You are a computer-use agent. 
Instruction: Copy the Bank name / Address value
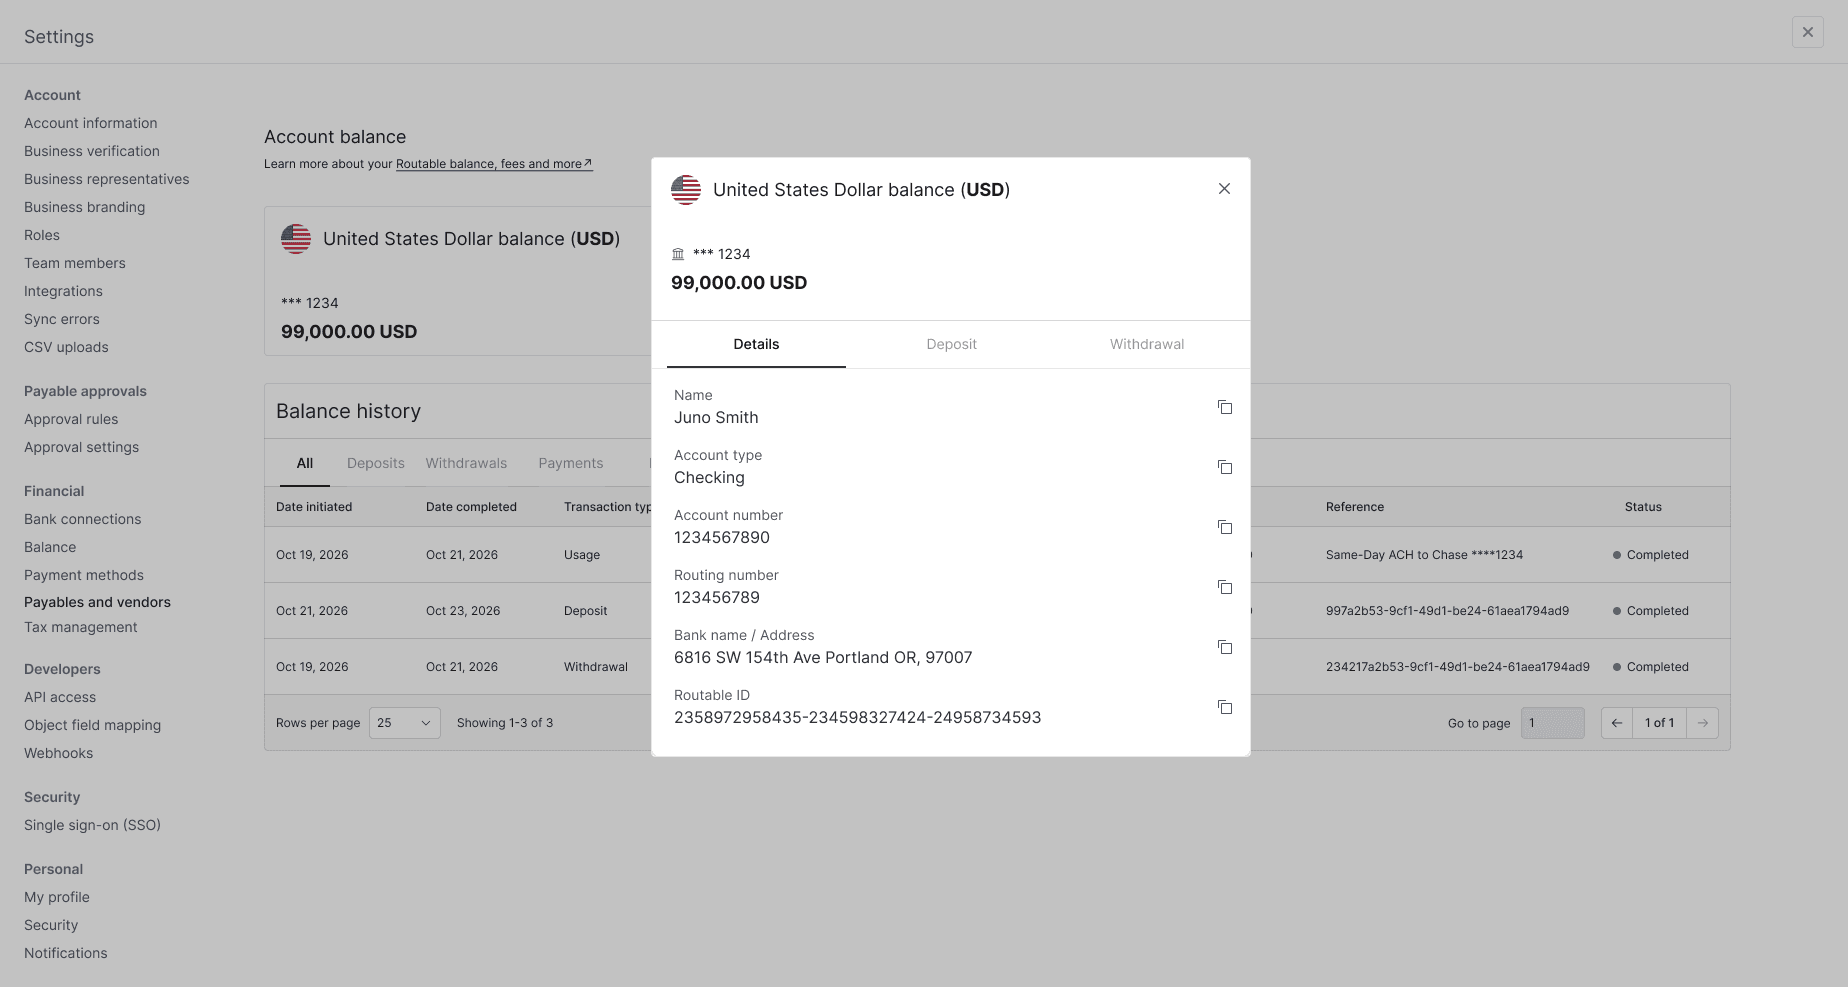(1224, 647)
